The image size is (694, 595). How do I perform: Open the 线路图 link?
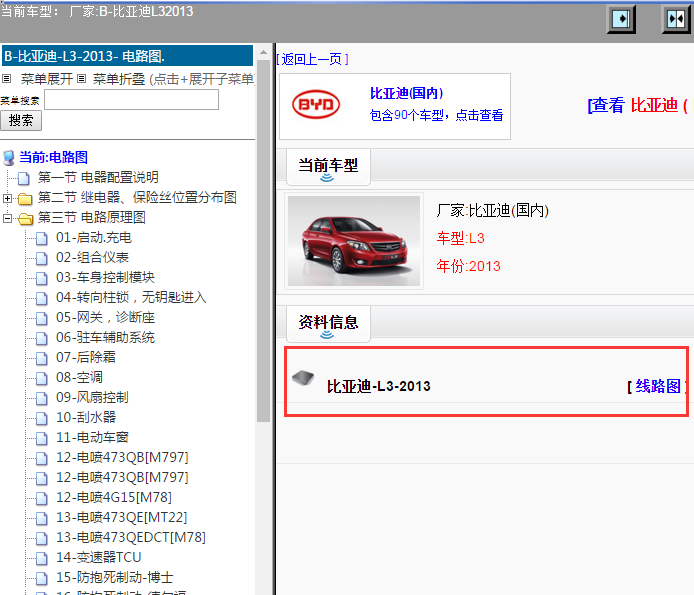[x=658, y=386]
